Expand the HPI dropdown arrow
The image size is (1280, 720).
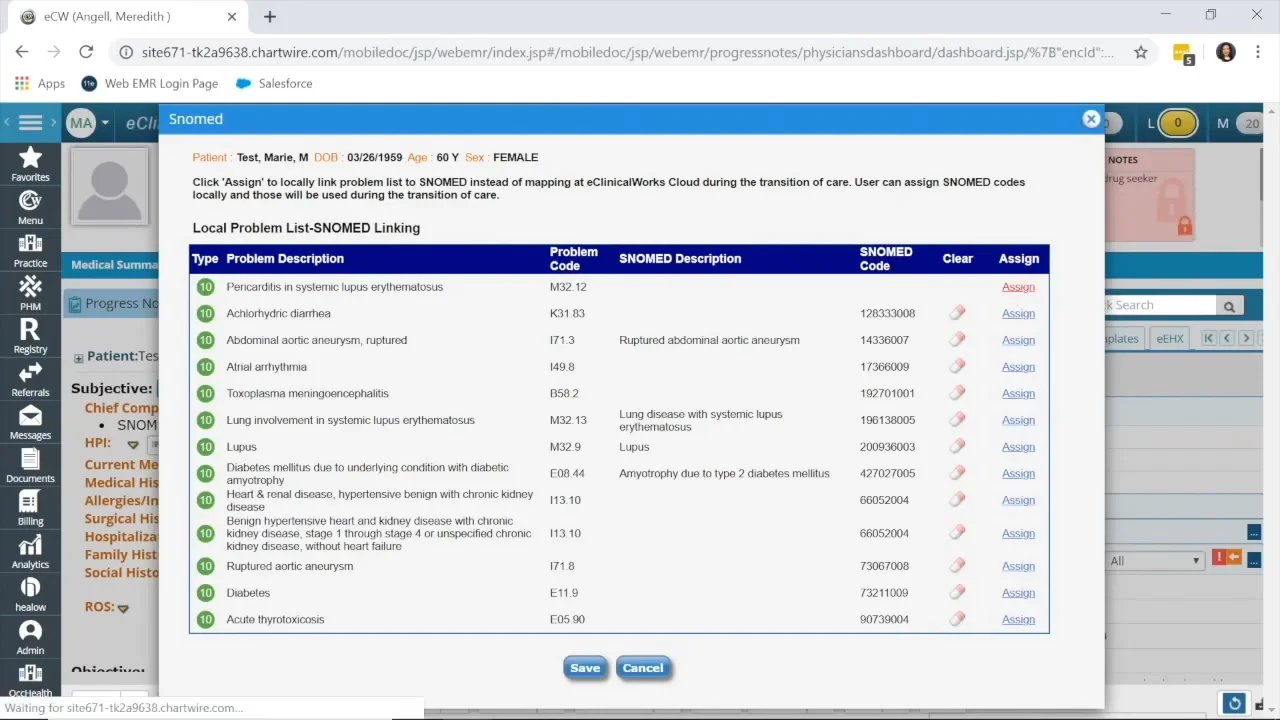pyautogui.click(x=132, y=445)
